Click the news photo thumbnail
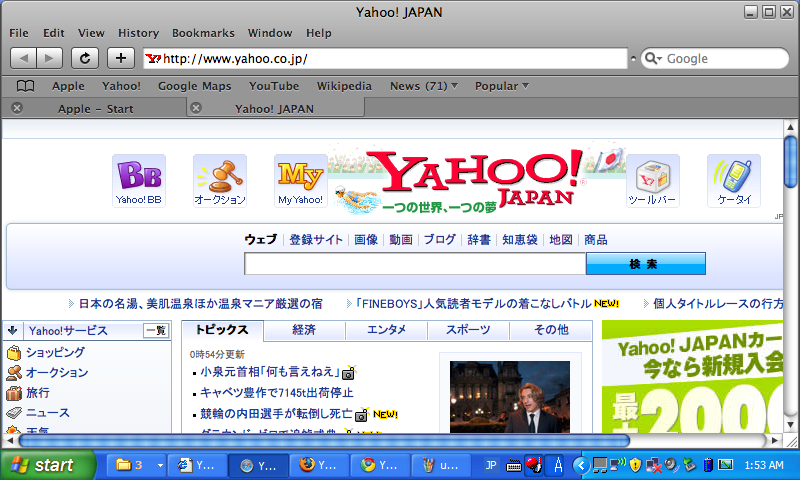800x480 pixels. 510,397
